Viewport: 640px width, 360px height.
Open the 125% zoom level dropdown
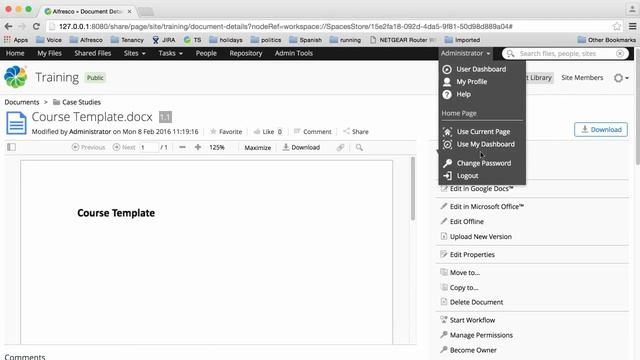pyautogui.click(x=218, y=147)
